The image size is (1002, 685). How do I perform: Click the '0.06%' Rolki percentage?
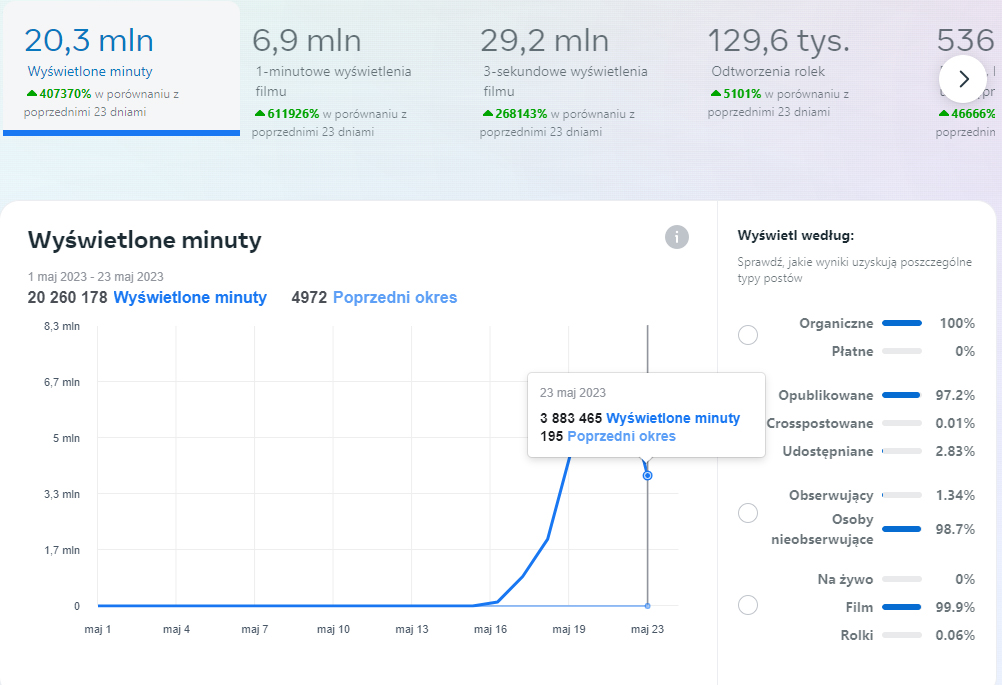coord(955,635)
